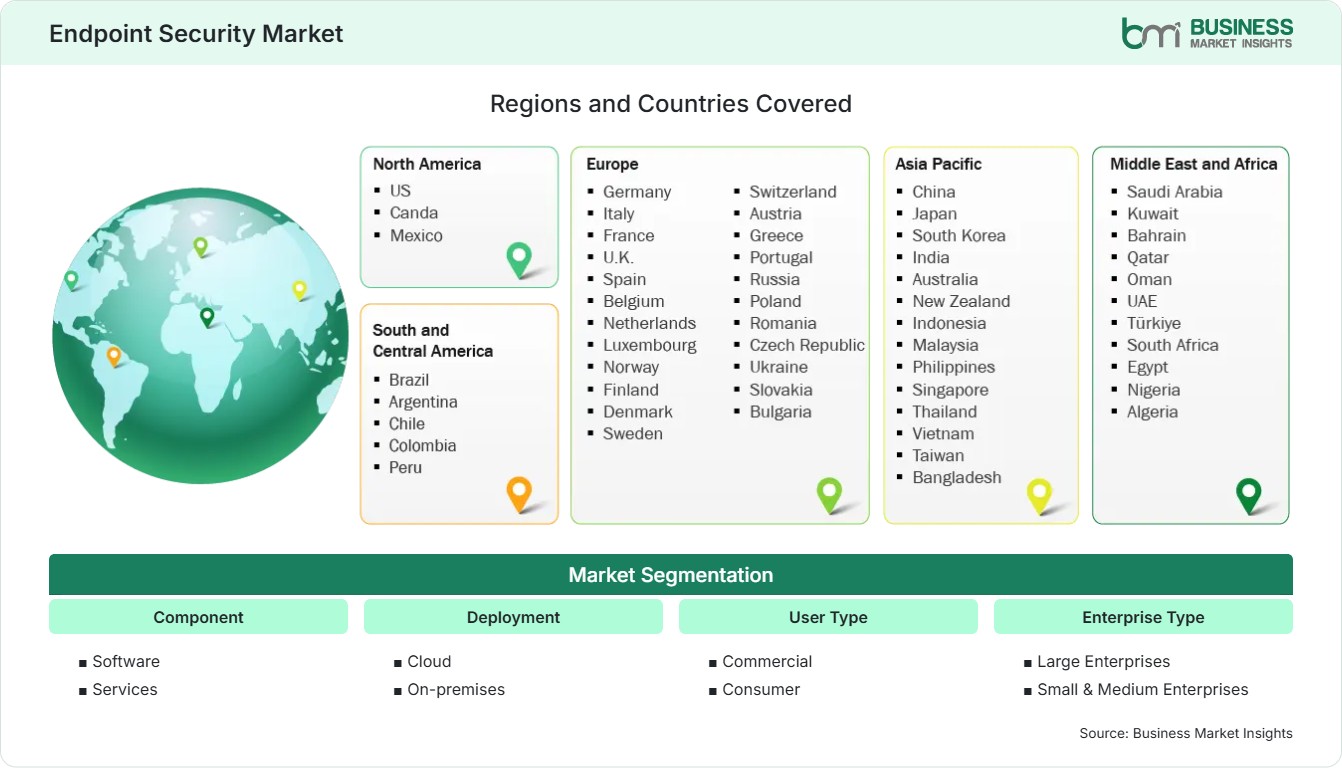Image resolution: width=1342 pixels, height=768 pixels.
Task: Click the yellow pin on globe over Asia
Action: coord(299,290)
